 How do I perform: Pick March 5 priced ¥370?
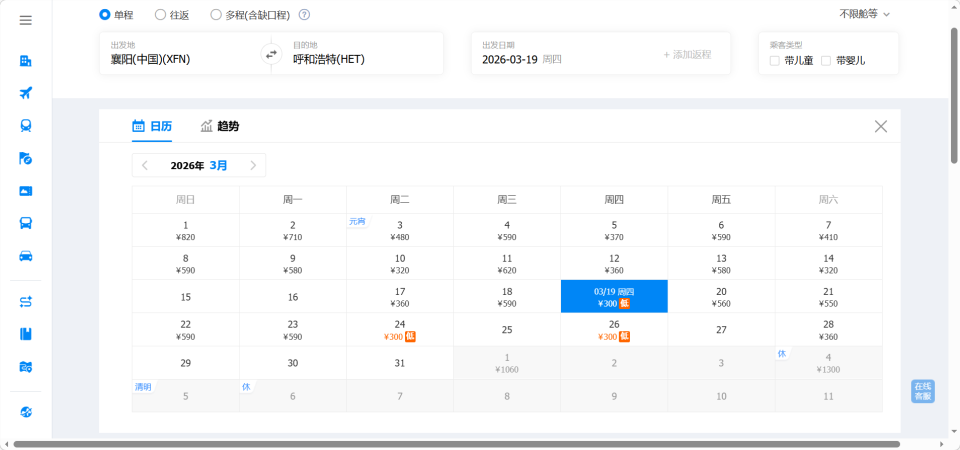pyautogui.click(x=614, y=230)
